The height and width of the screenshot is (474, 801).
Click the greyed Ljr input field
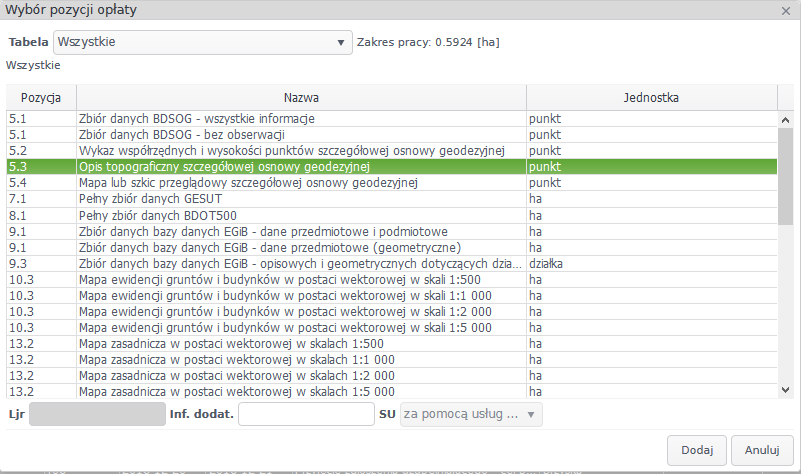pyautogui.click(x=97, y=414)
